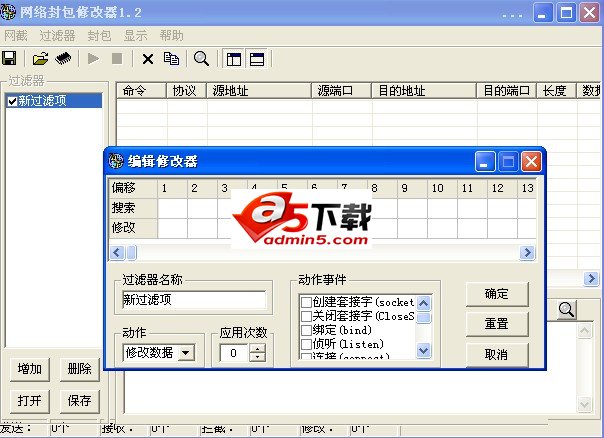Click the 源地址 column header
This screenshot has width=604, height=438.
click(x=259, y=91)
